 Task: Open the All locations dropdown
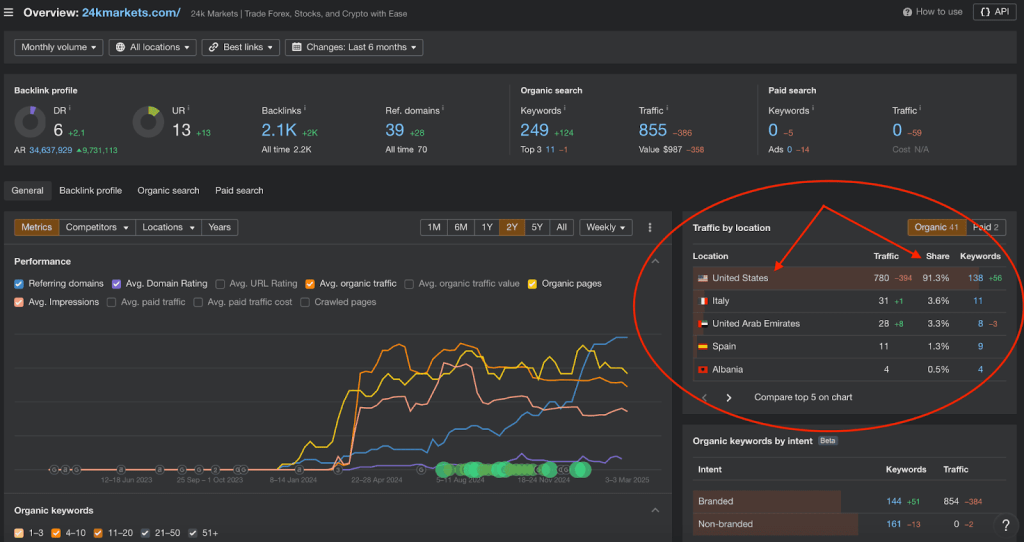(153, 47)
